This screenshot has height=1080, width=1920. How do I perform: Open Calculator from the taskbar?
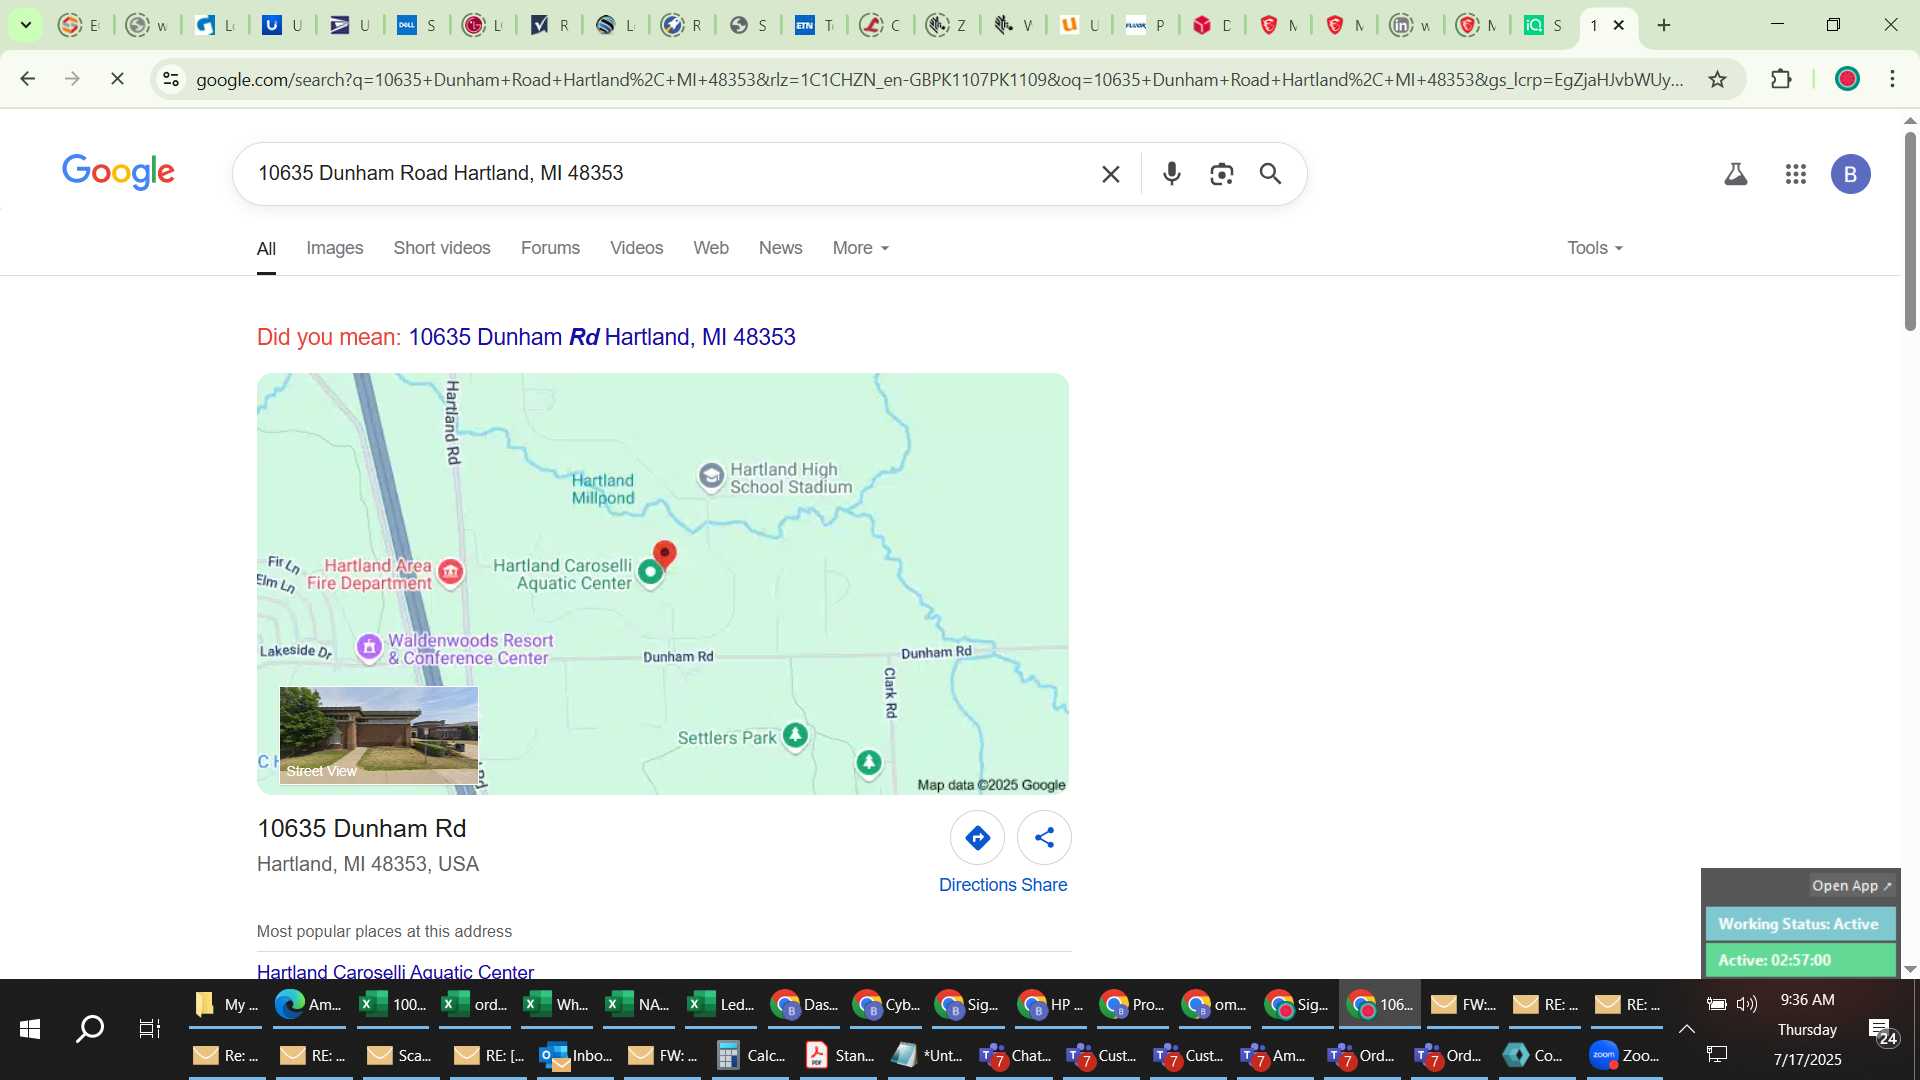tap(752, 1055)
